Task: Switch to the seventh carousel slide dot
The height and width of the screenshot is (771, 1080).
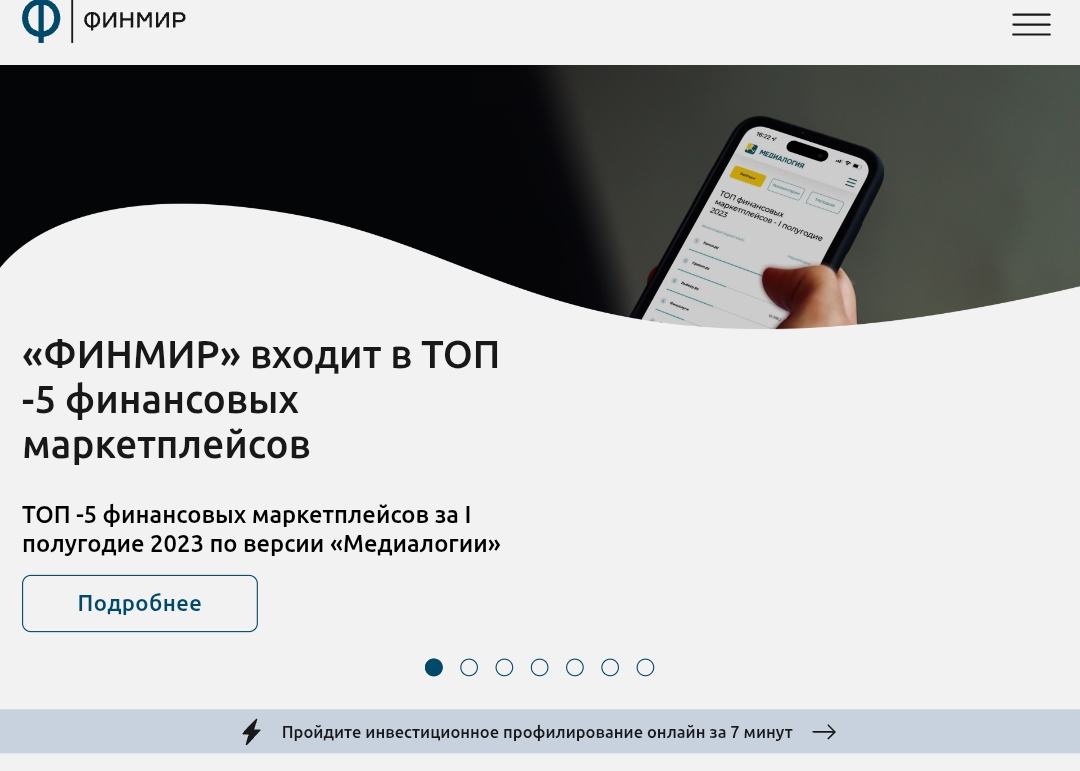Action: (645, 668)
